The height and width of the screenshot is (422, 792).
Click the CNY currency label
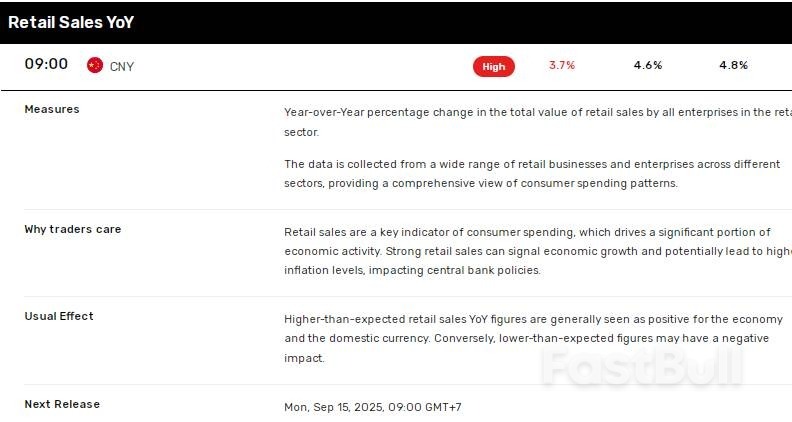tap(122, 67)
